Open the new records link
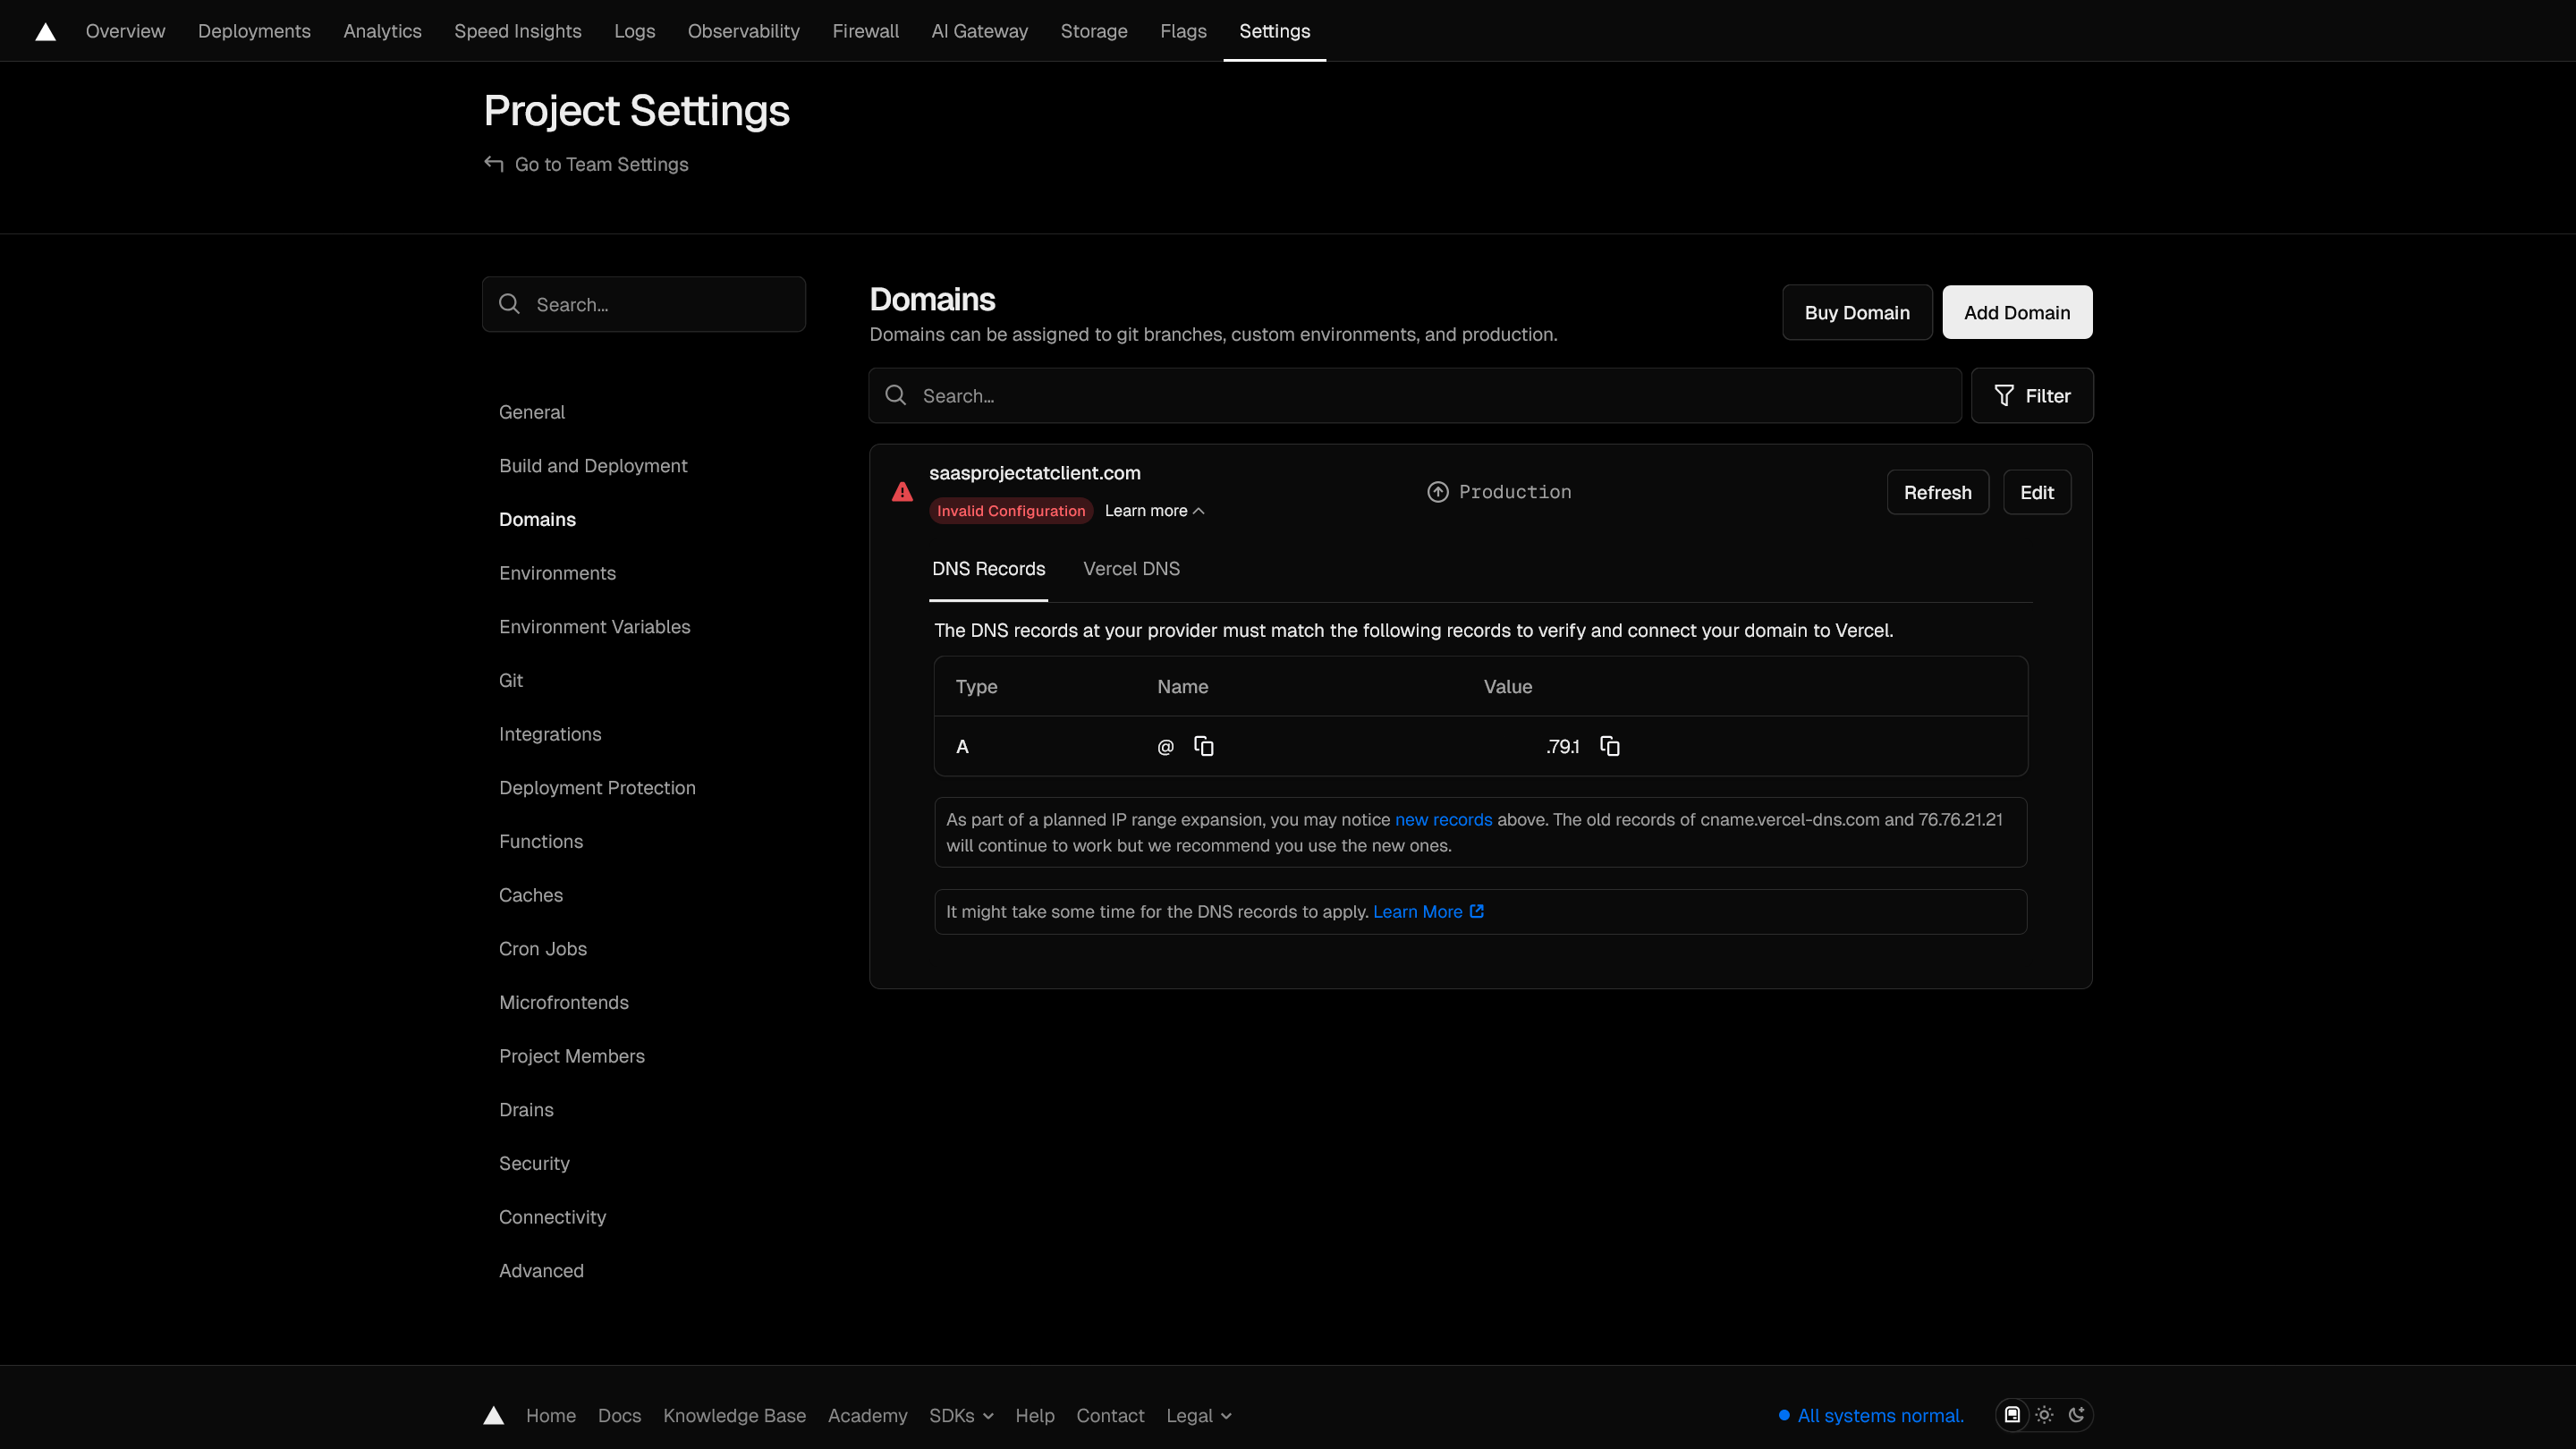Screen dimensions: 2576x1449 pyautogui.click(x=1443, y=820)
